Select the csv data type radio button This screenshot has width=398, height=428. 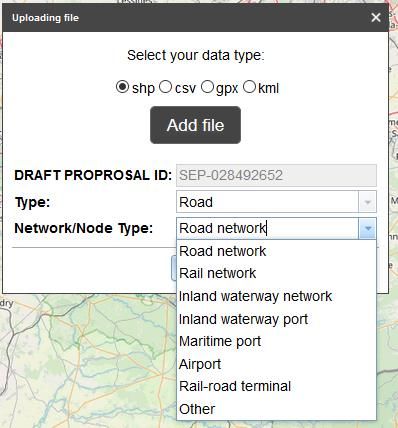(165, 87)
